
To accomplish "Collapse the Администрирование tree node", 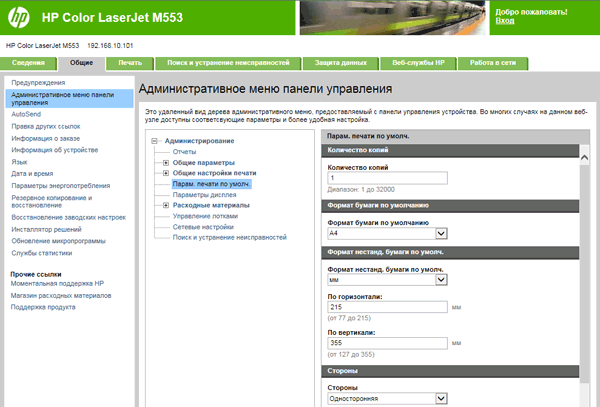I will tap(155, 141).
